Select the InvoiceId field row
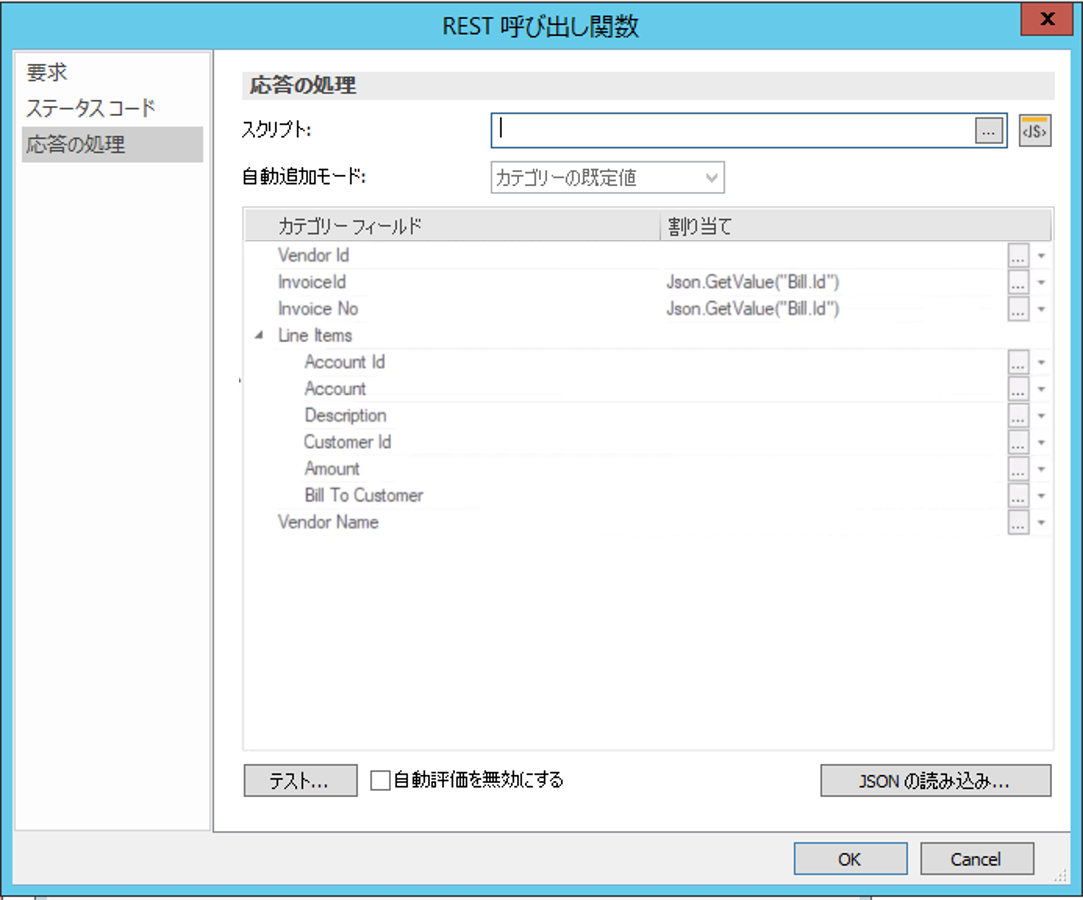1083x900 pixels. coord(312,282)
